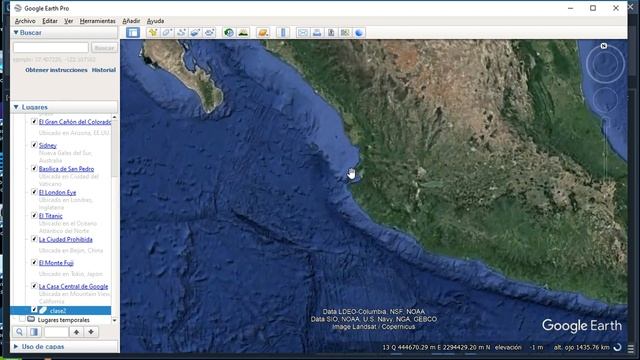This screenshot has height=360, width=640.
Task: Click the Print toolbar icon
Action: (317, 33)
